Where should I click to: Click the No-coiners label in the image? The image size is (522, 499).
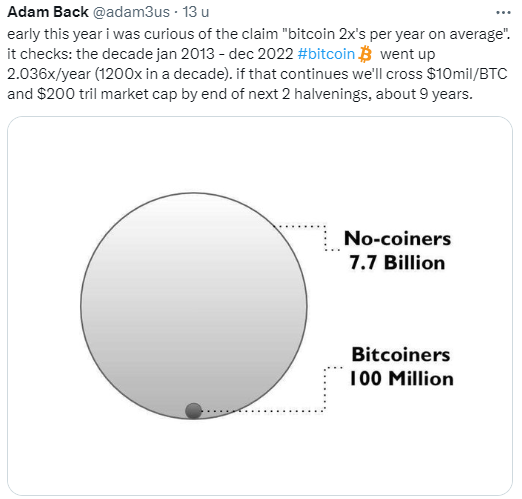pyautogui.click(x=397, y=239)
